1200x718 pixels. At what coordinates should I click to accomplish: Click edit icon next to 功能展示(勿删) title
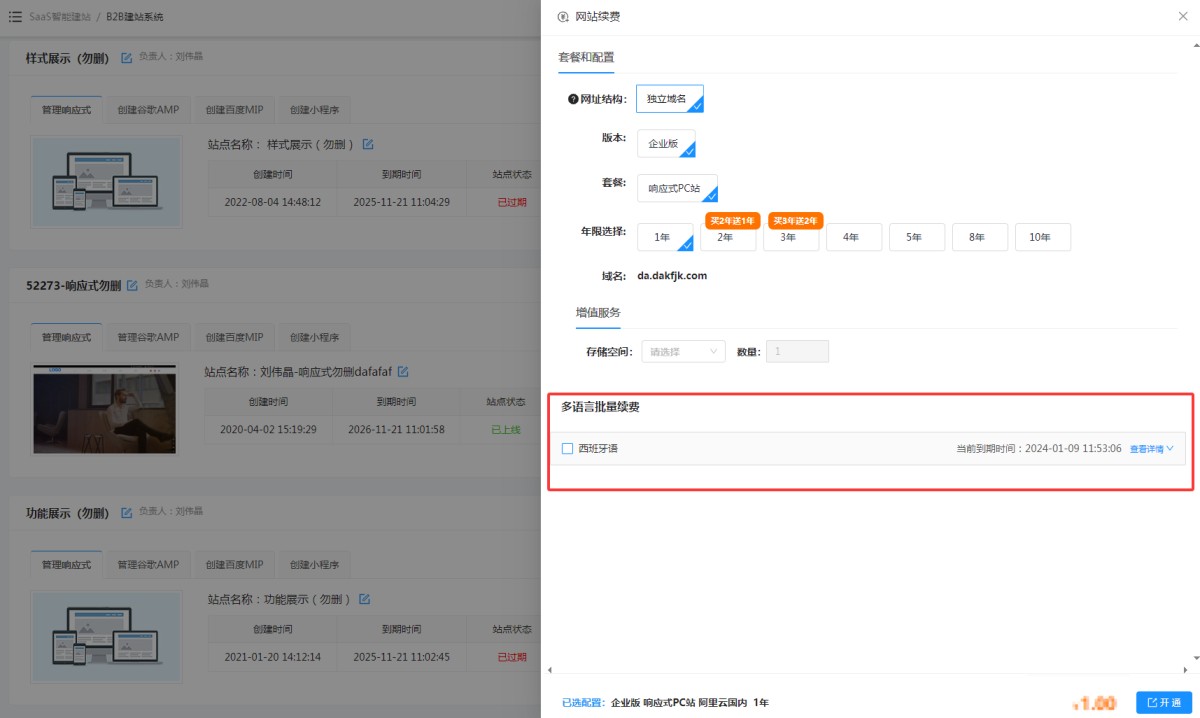[126, 513]
